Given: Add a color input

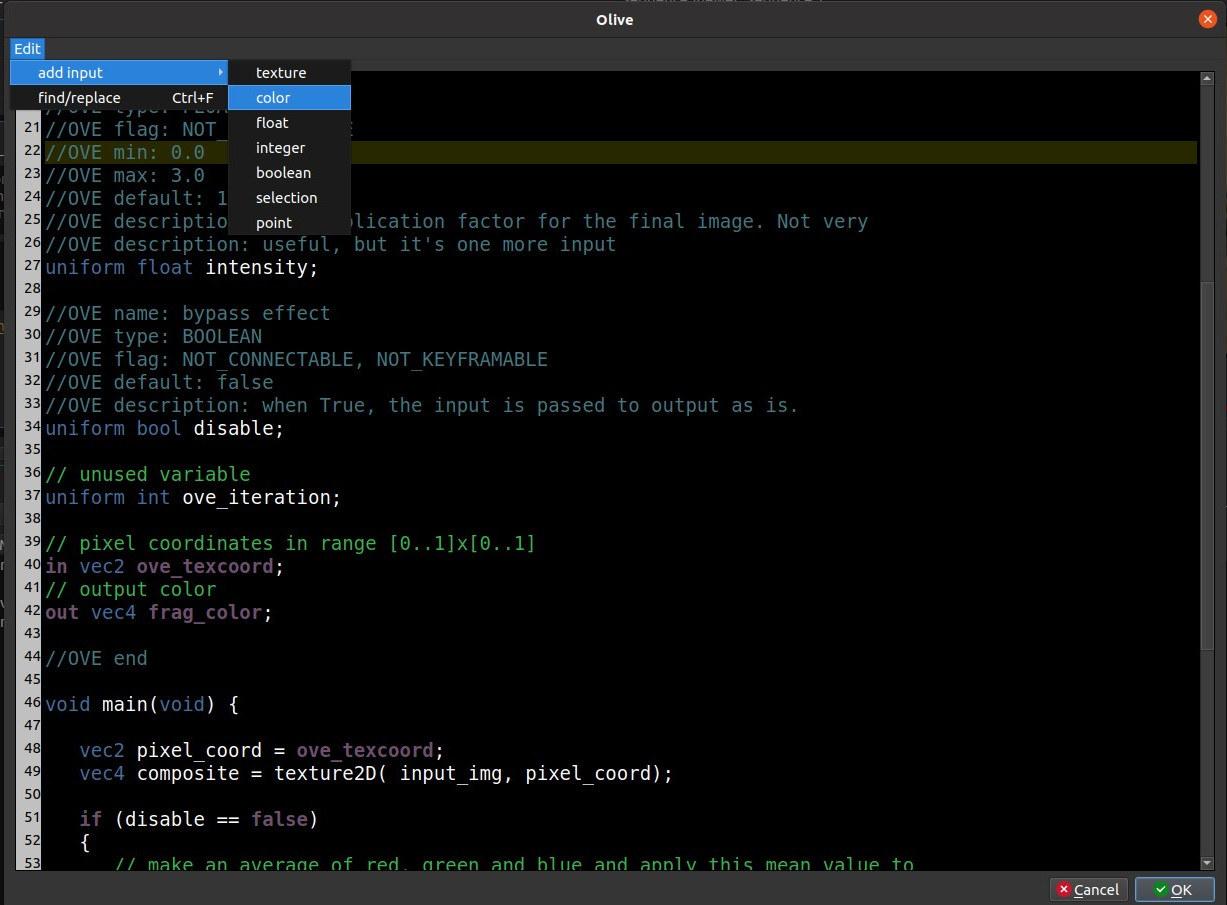Looking at the screenshot, I should click(x=272, y=97).
